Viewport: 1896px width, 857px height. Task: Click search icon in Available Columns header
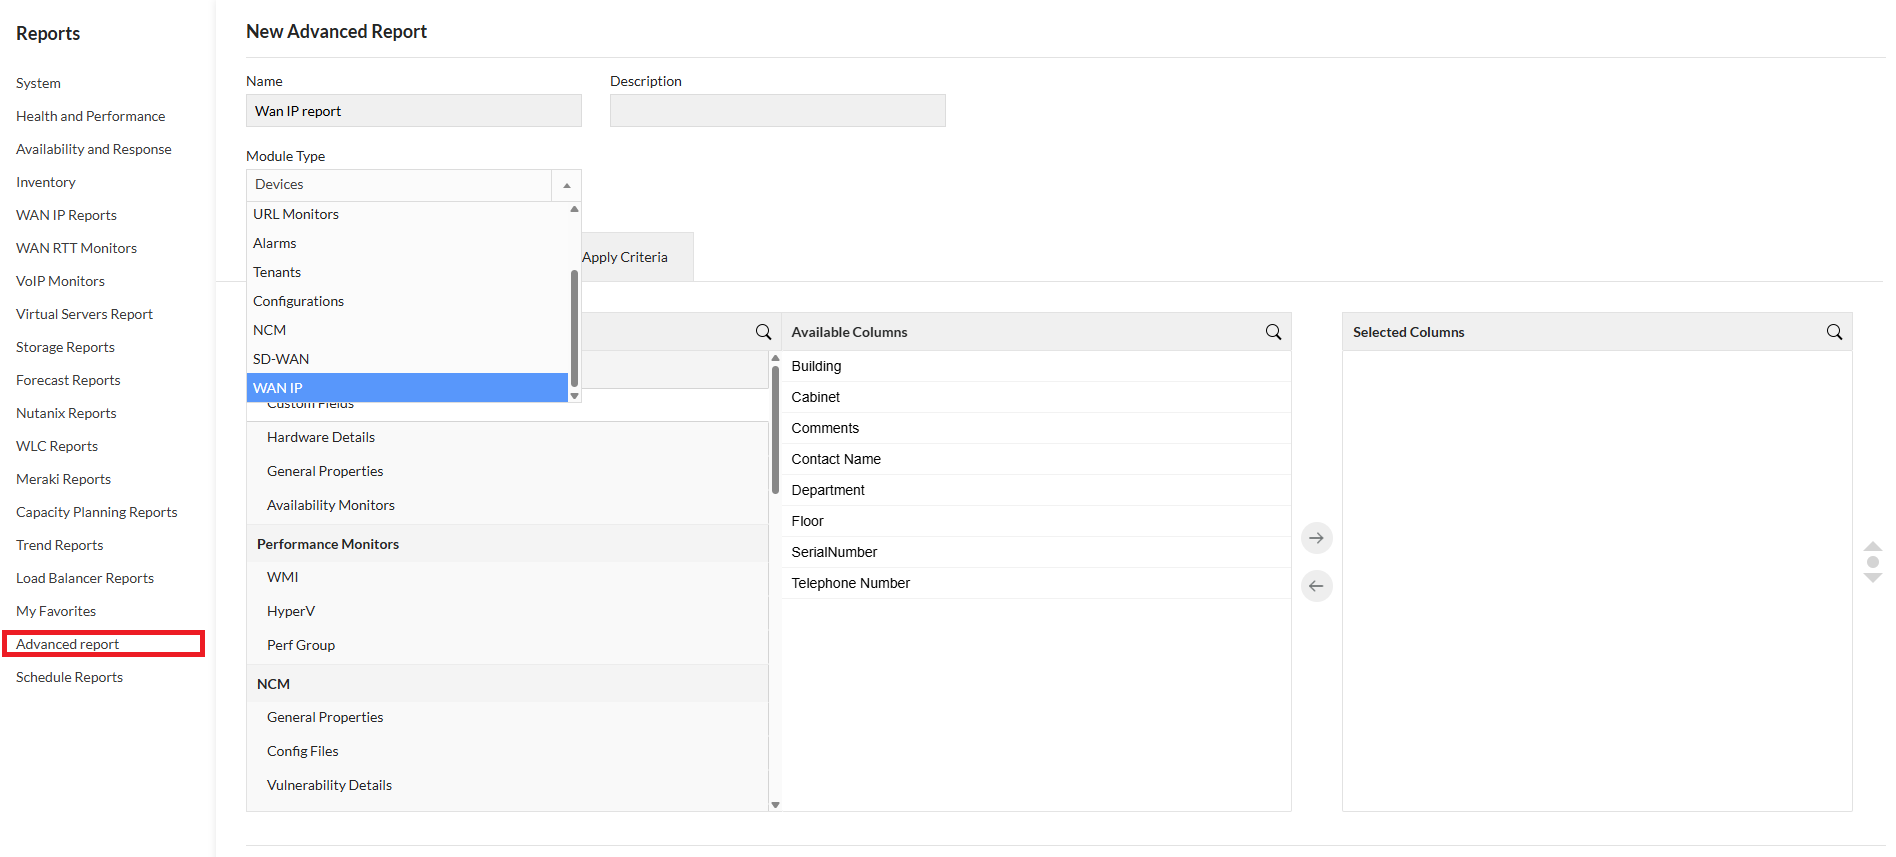pyautogui.click(x=1273, y=332)
